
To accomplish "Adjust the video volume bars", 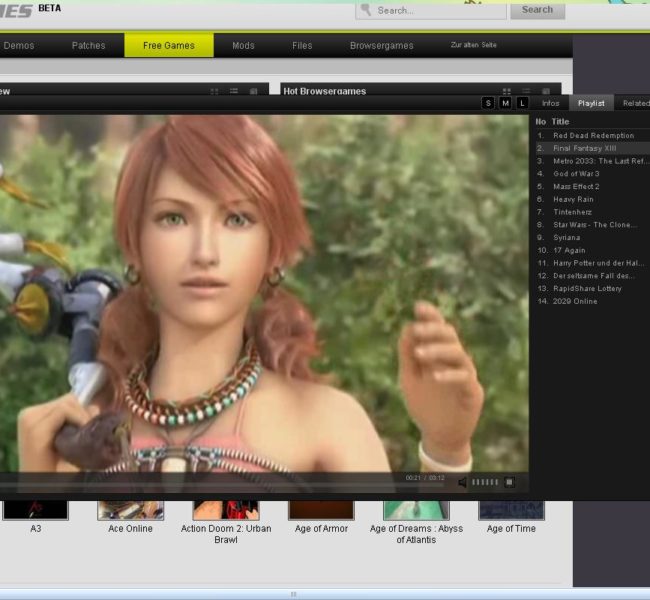I will pos(485,482).
